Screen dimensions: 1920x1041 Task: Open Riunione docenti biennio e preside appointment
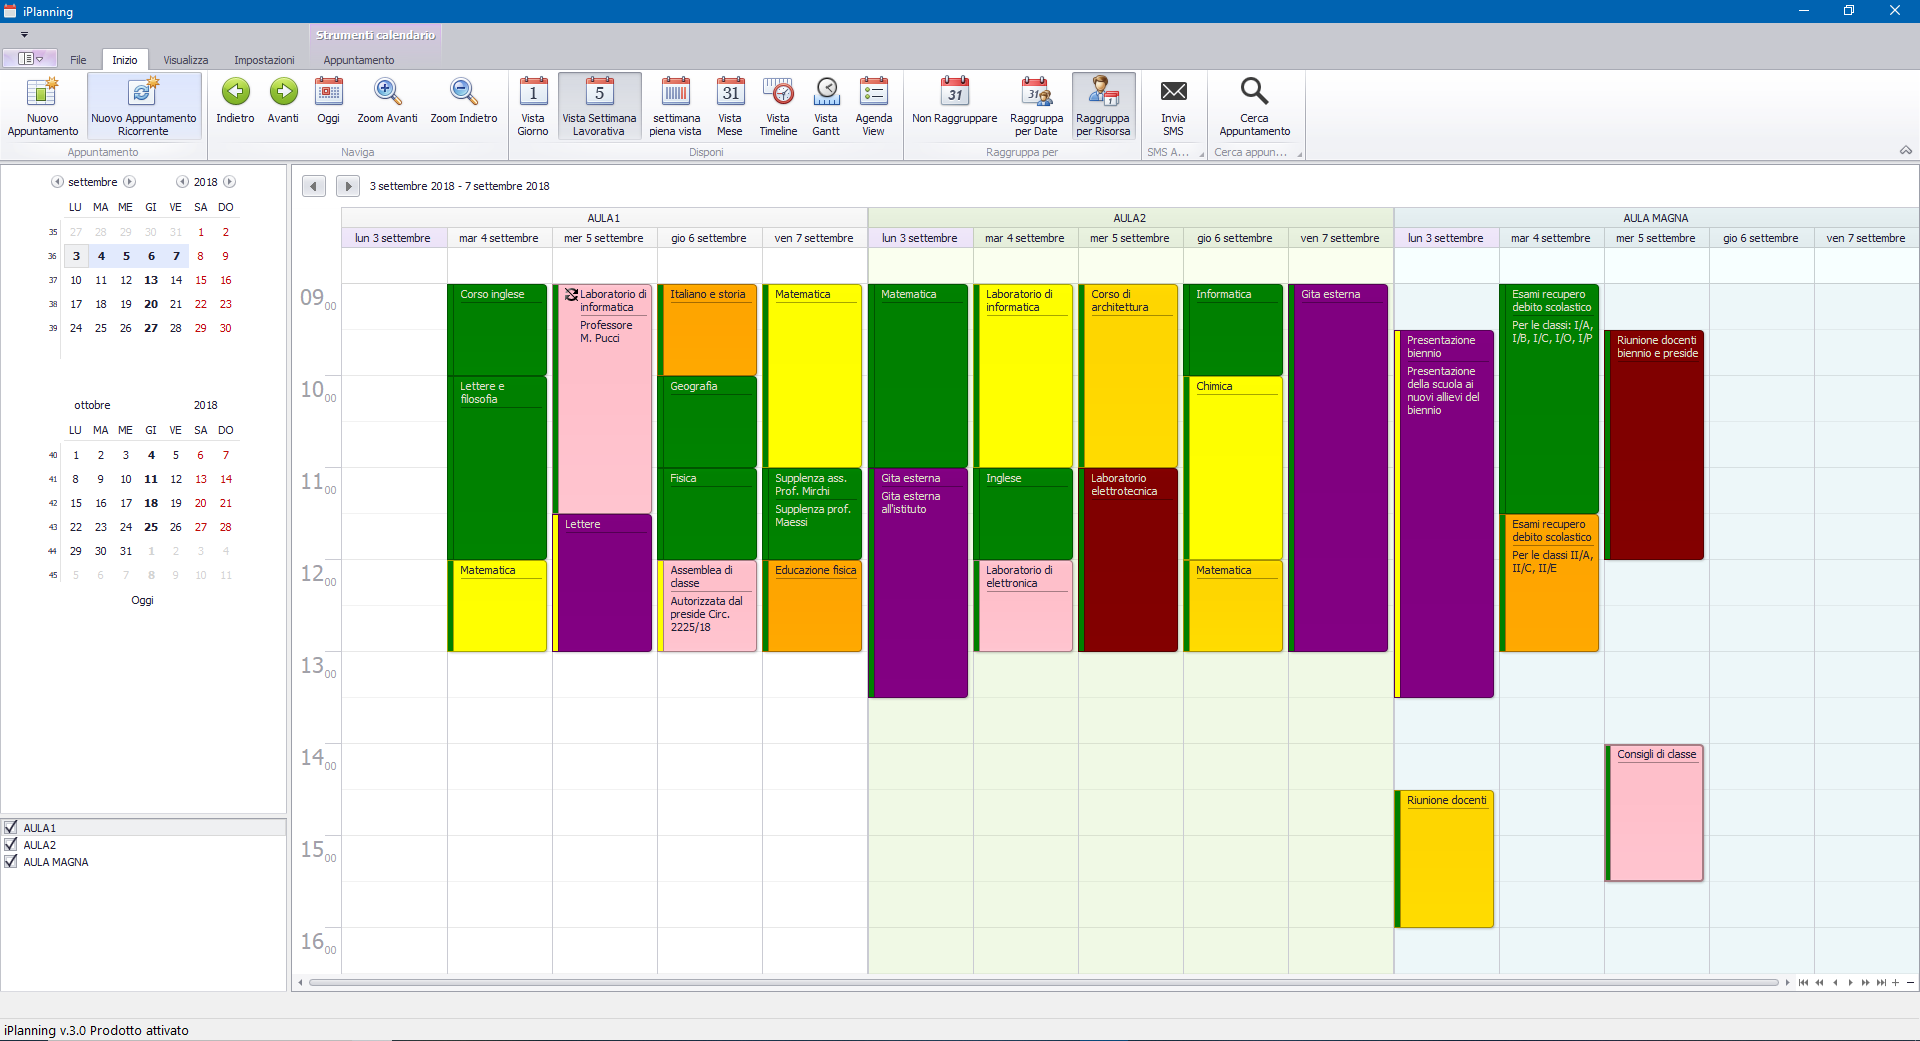1655,445
